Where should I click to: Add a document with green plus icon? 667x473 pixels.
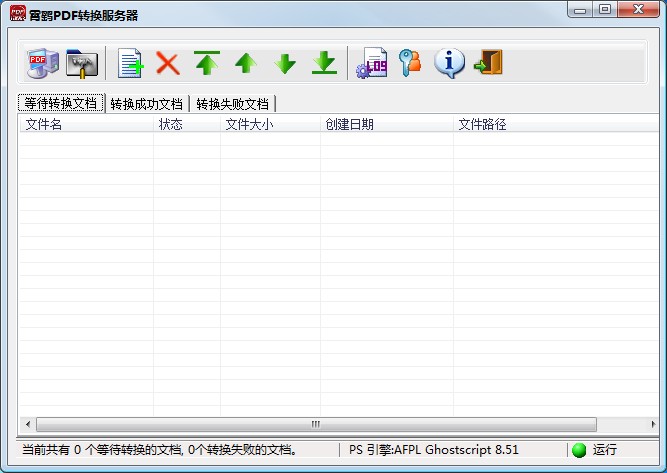coord(130,63)
